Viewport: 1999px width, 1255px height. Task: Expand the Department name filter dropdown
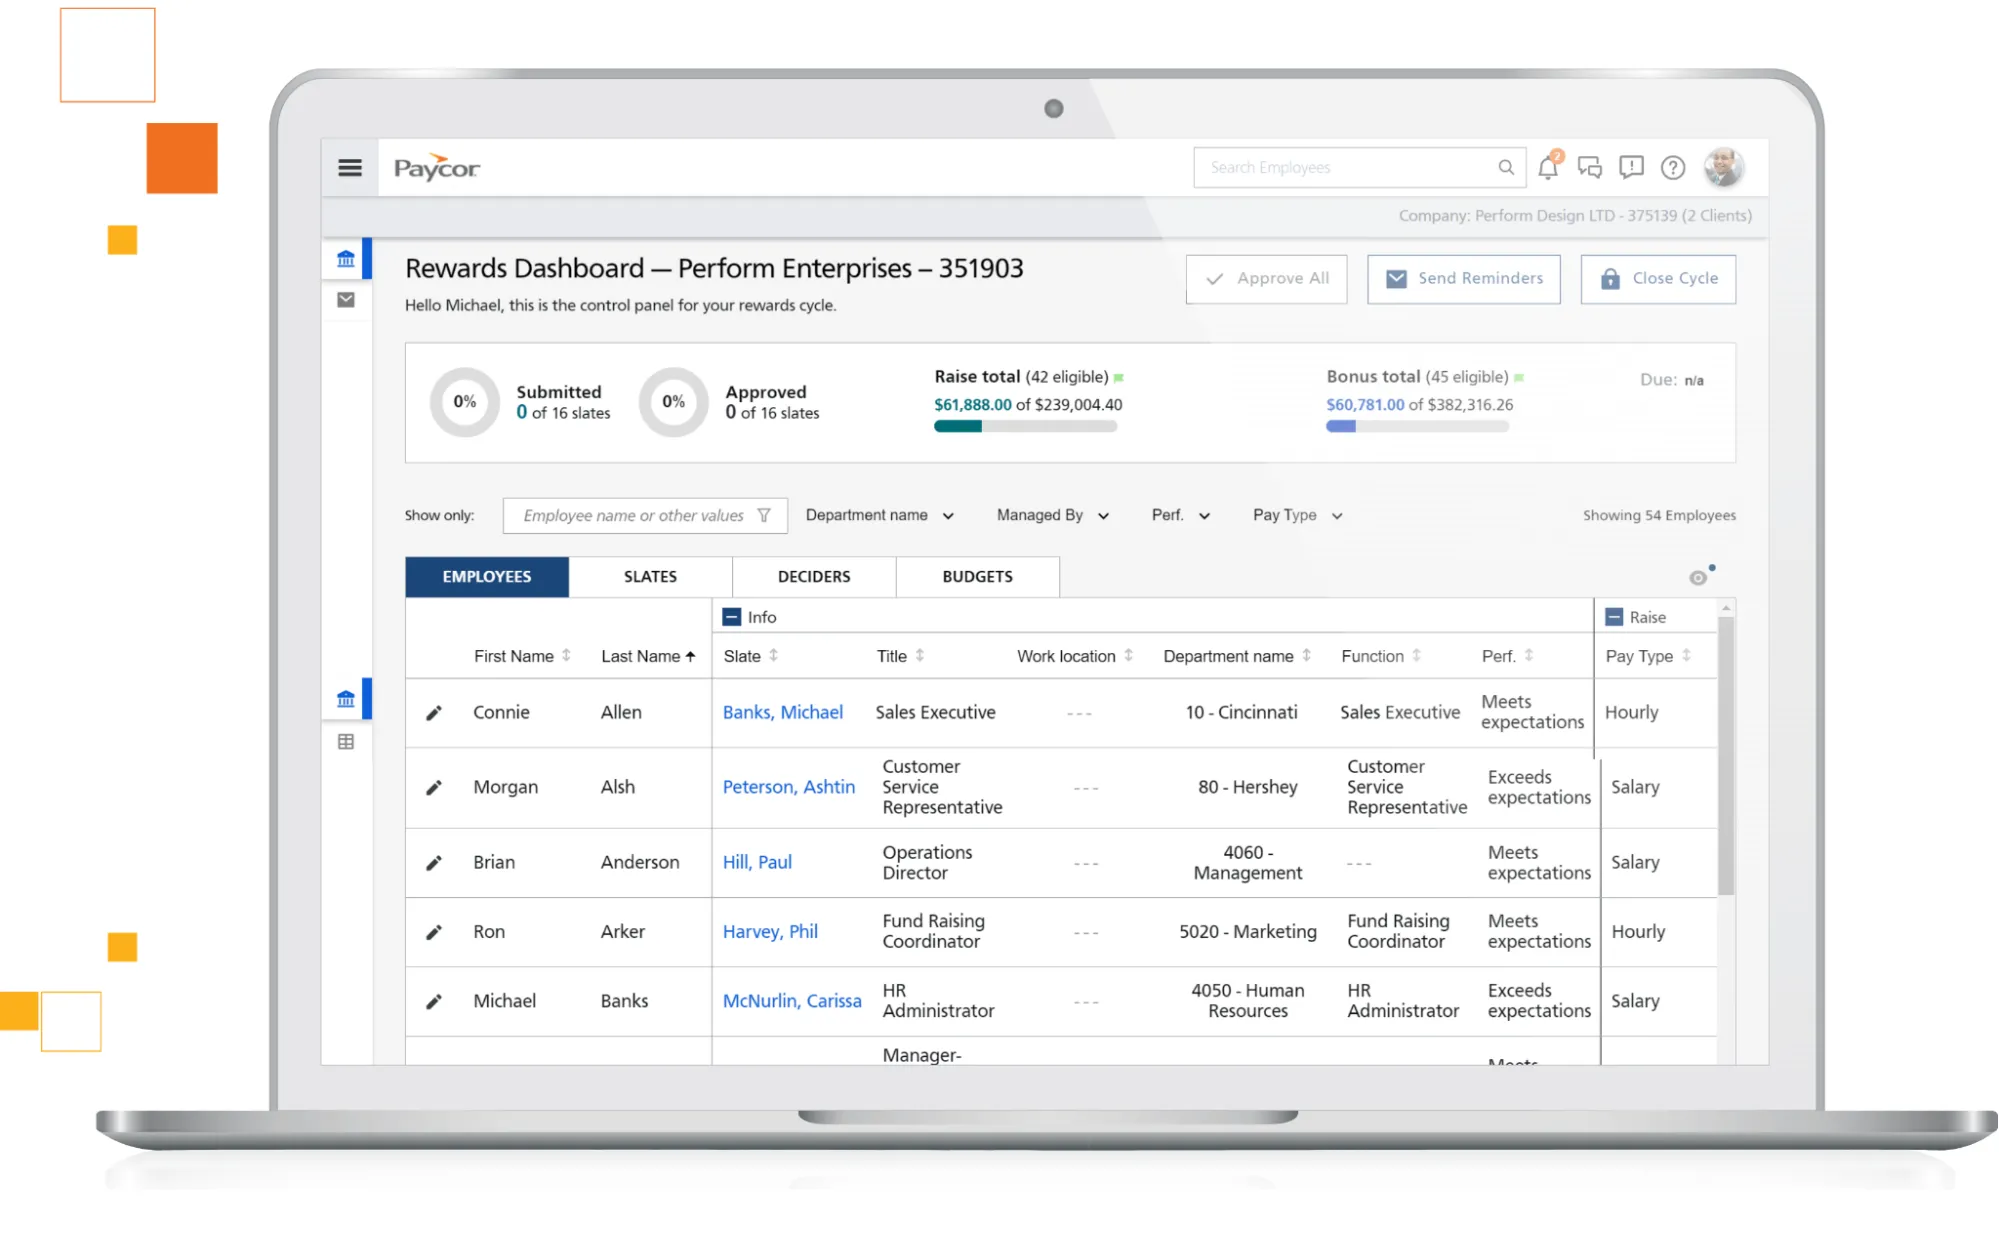(880, 515)
